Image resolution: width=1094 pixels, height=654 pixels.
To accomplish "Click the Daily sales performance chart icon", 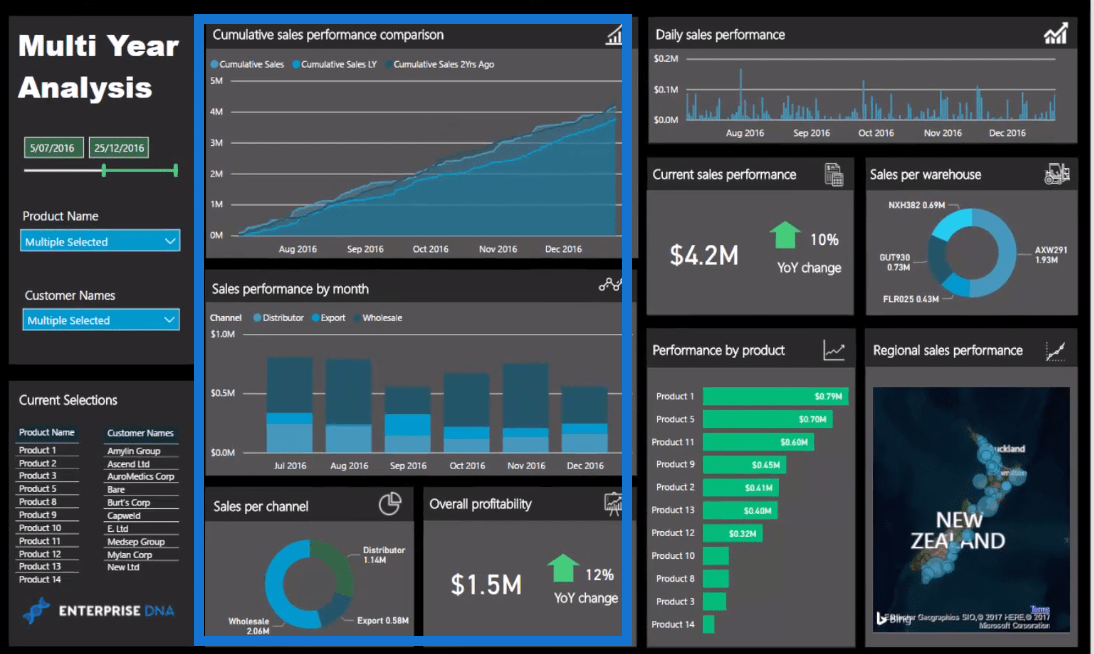I will [x=1056, y=34].
